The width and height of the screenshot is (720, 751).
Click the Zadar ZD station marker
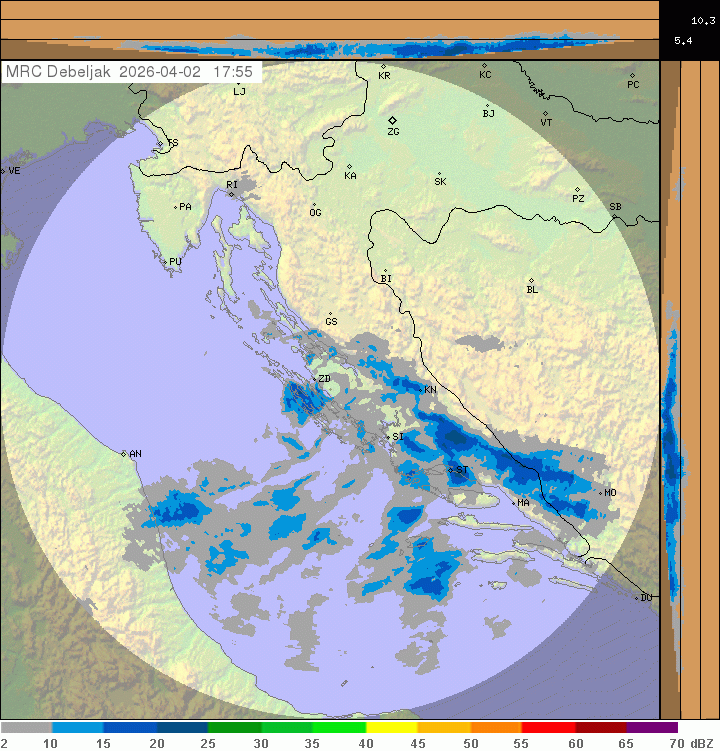(x=313, y=379)
